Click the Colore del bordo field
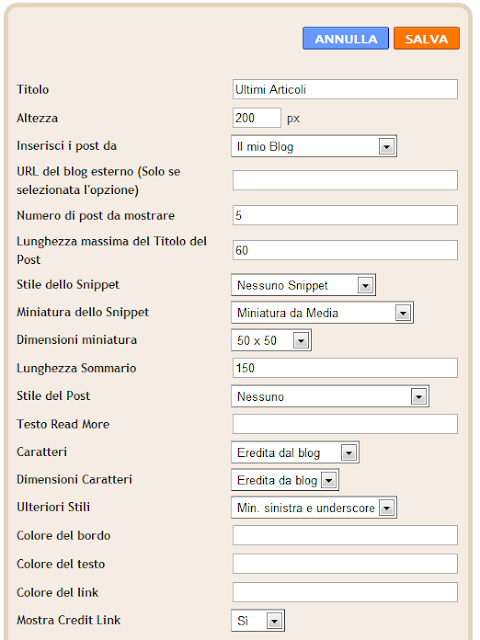 pyautogui.click(x=345, y=536)
